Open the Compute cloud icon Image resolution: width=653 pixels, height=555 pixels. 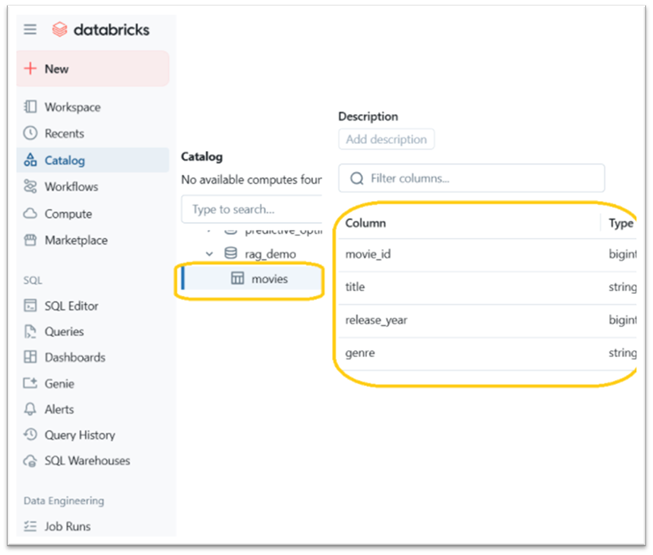30,214
